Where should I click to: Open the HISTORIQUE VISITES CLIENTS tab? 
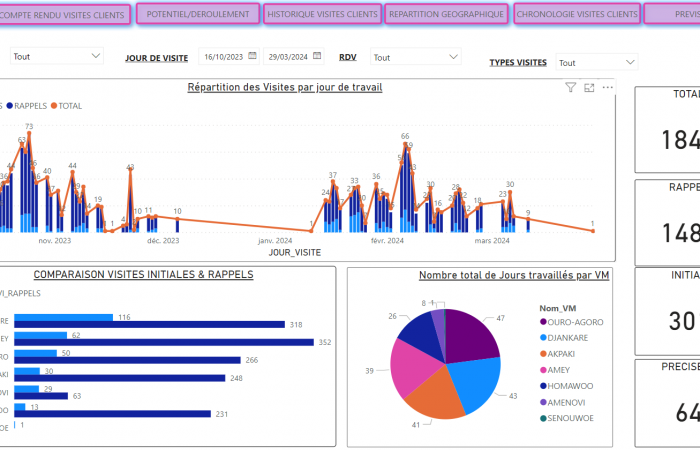point(322,15)
